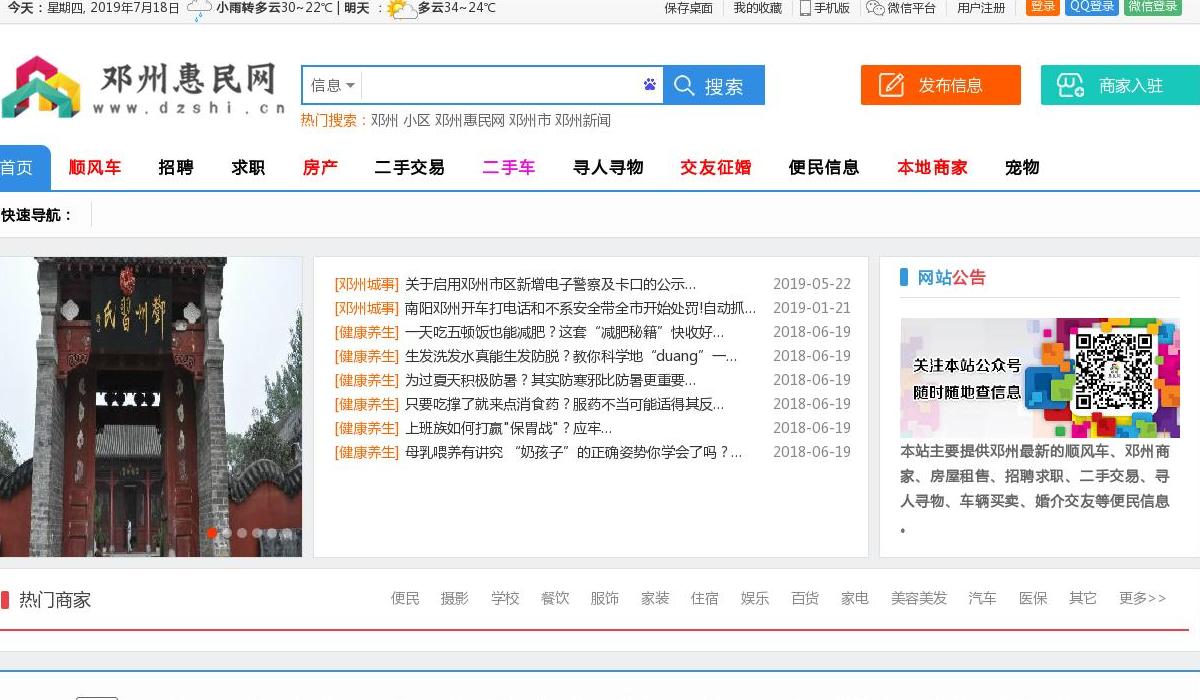Viewport: 1200px width, 700px height.
Task: Open the 顺风车 navigation item
Action: pyautogui.click(x=95, y=167)
